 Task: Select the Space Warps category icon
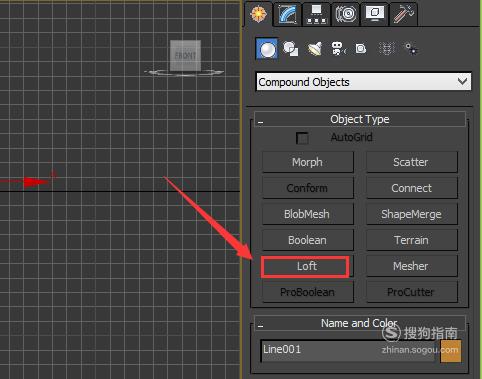tap(387, 49)
